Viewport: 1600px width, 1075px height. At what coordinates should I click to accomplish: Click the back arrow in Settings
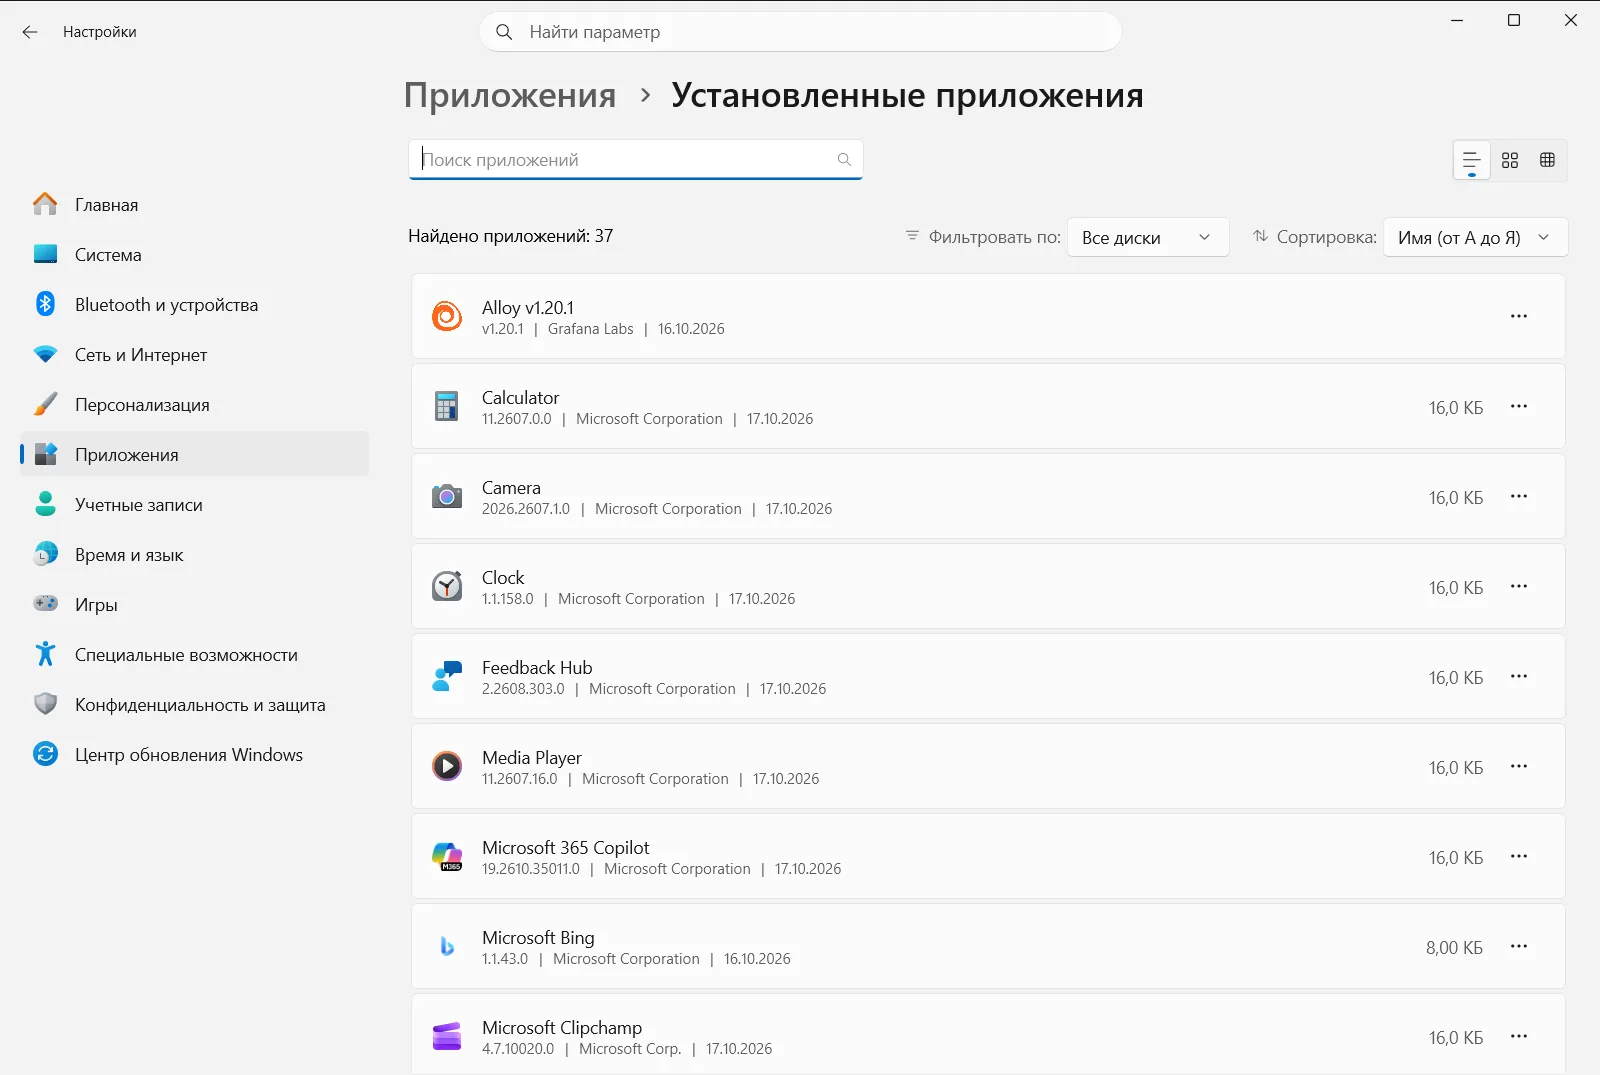point(30,32)
